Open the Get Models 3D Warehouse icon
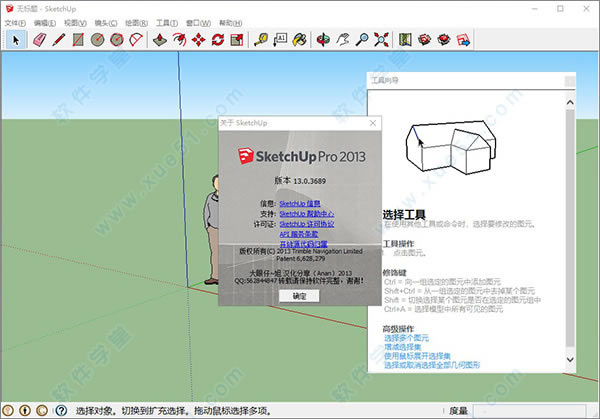The height and width of the screenshot is (419, 600). tap(424, 40)
